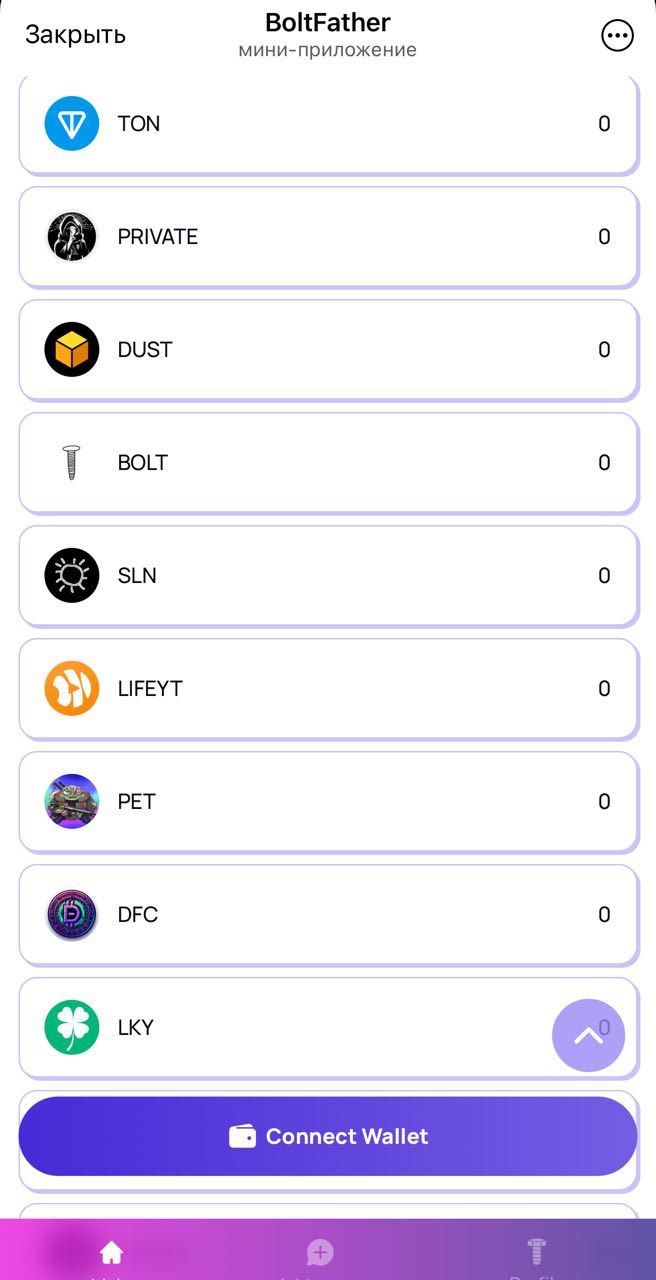Select the SLN sun icon
Viewport: 656px width, 1280px height.
click(x=71, y=575)
